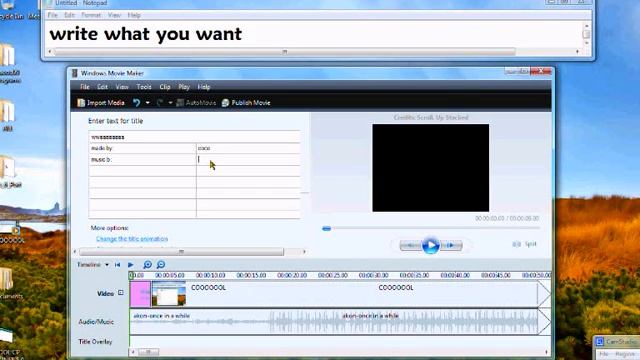Click the Title Overlay track label
The height and width of the screenshot is (360, 640).
point(95,342)
